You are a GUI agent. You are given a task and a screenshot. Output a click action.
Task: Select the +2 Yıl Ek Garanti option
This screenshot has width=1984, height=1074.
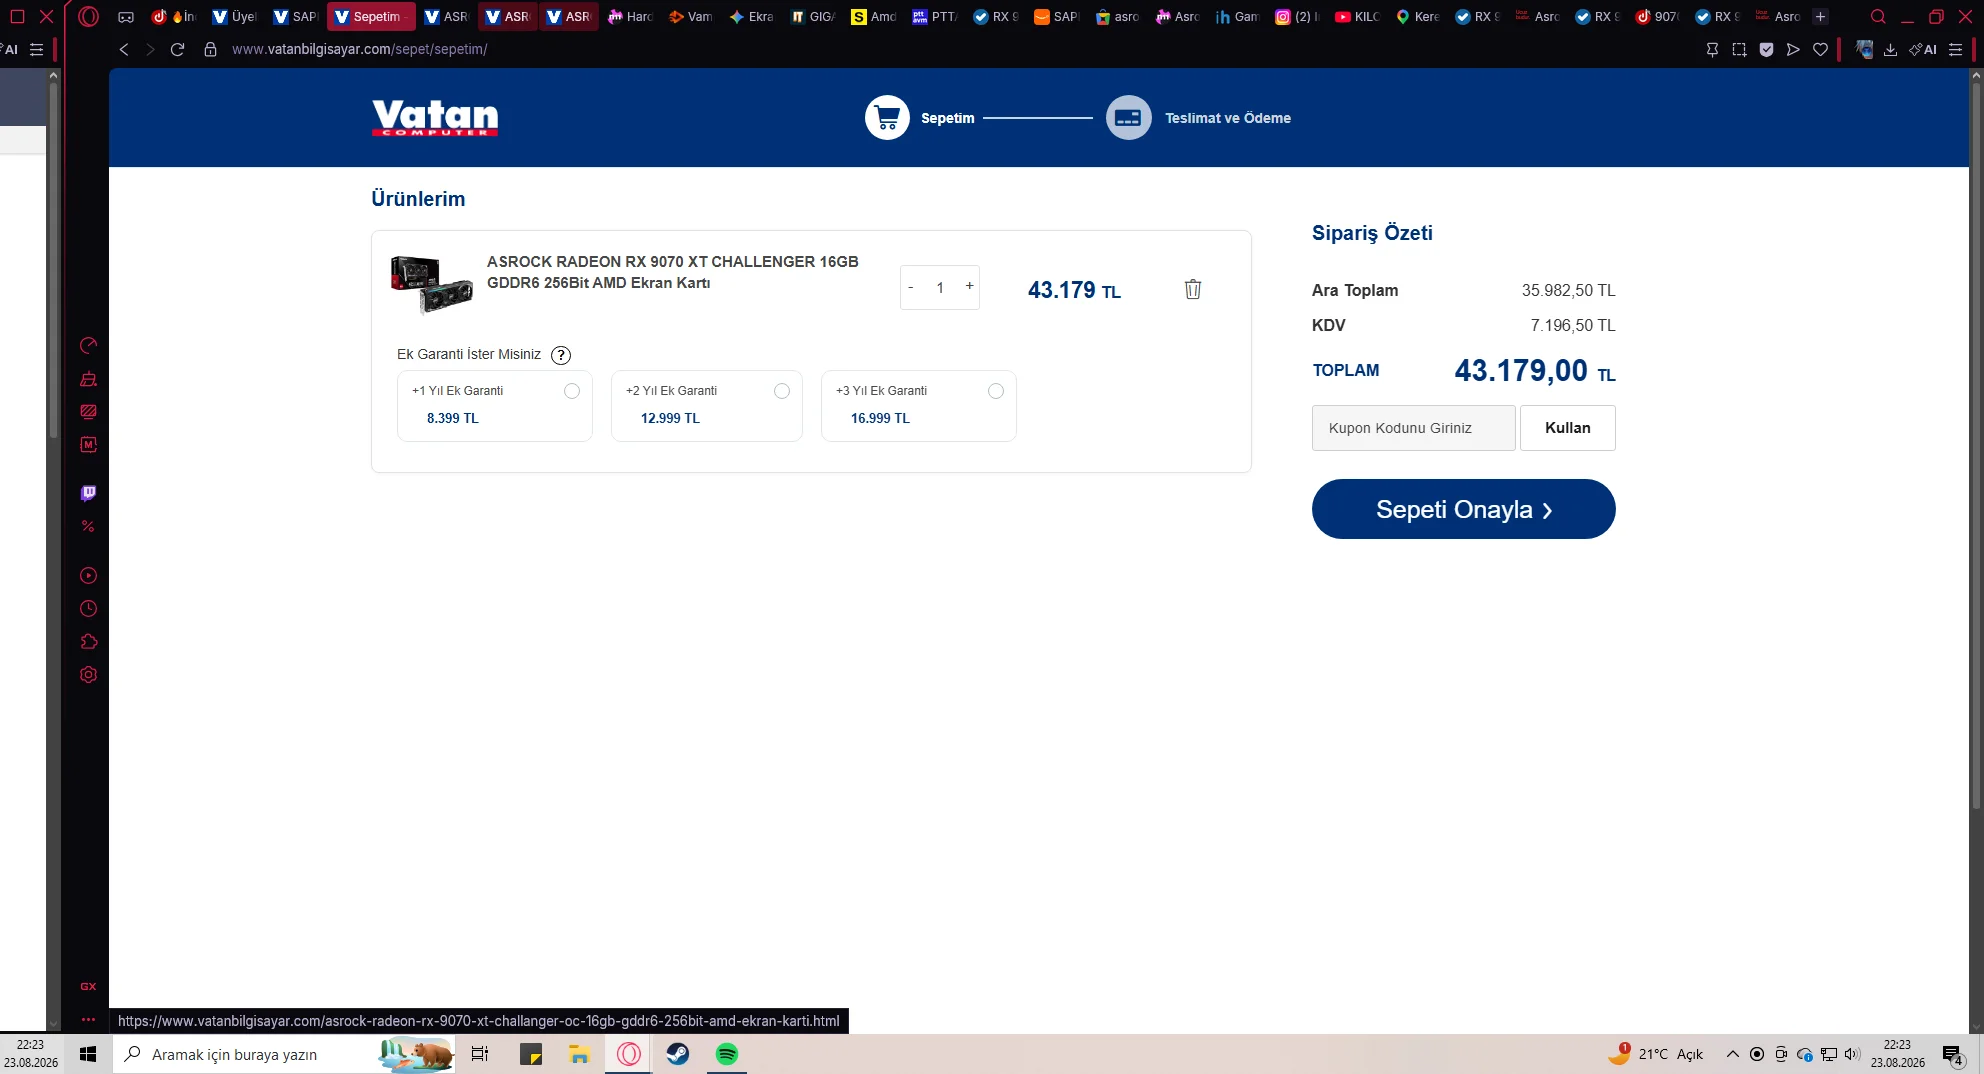click(782, 391)
